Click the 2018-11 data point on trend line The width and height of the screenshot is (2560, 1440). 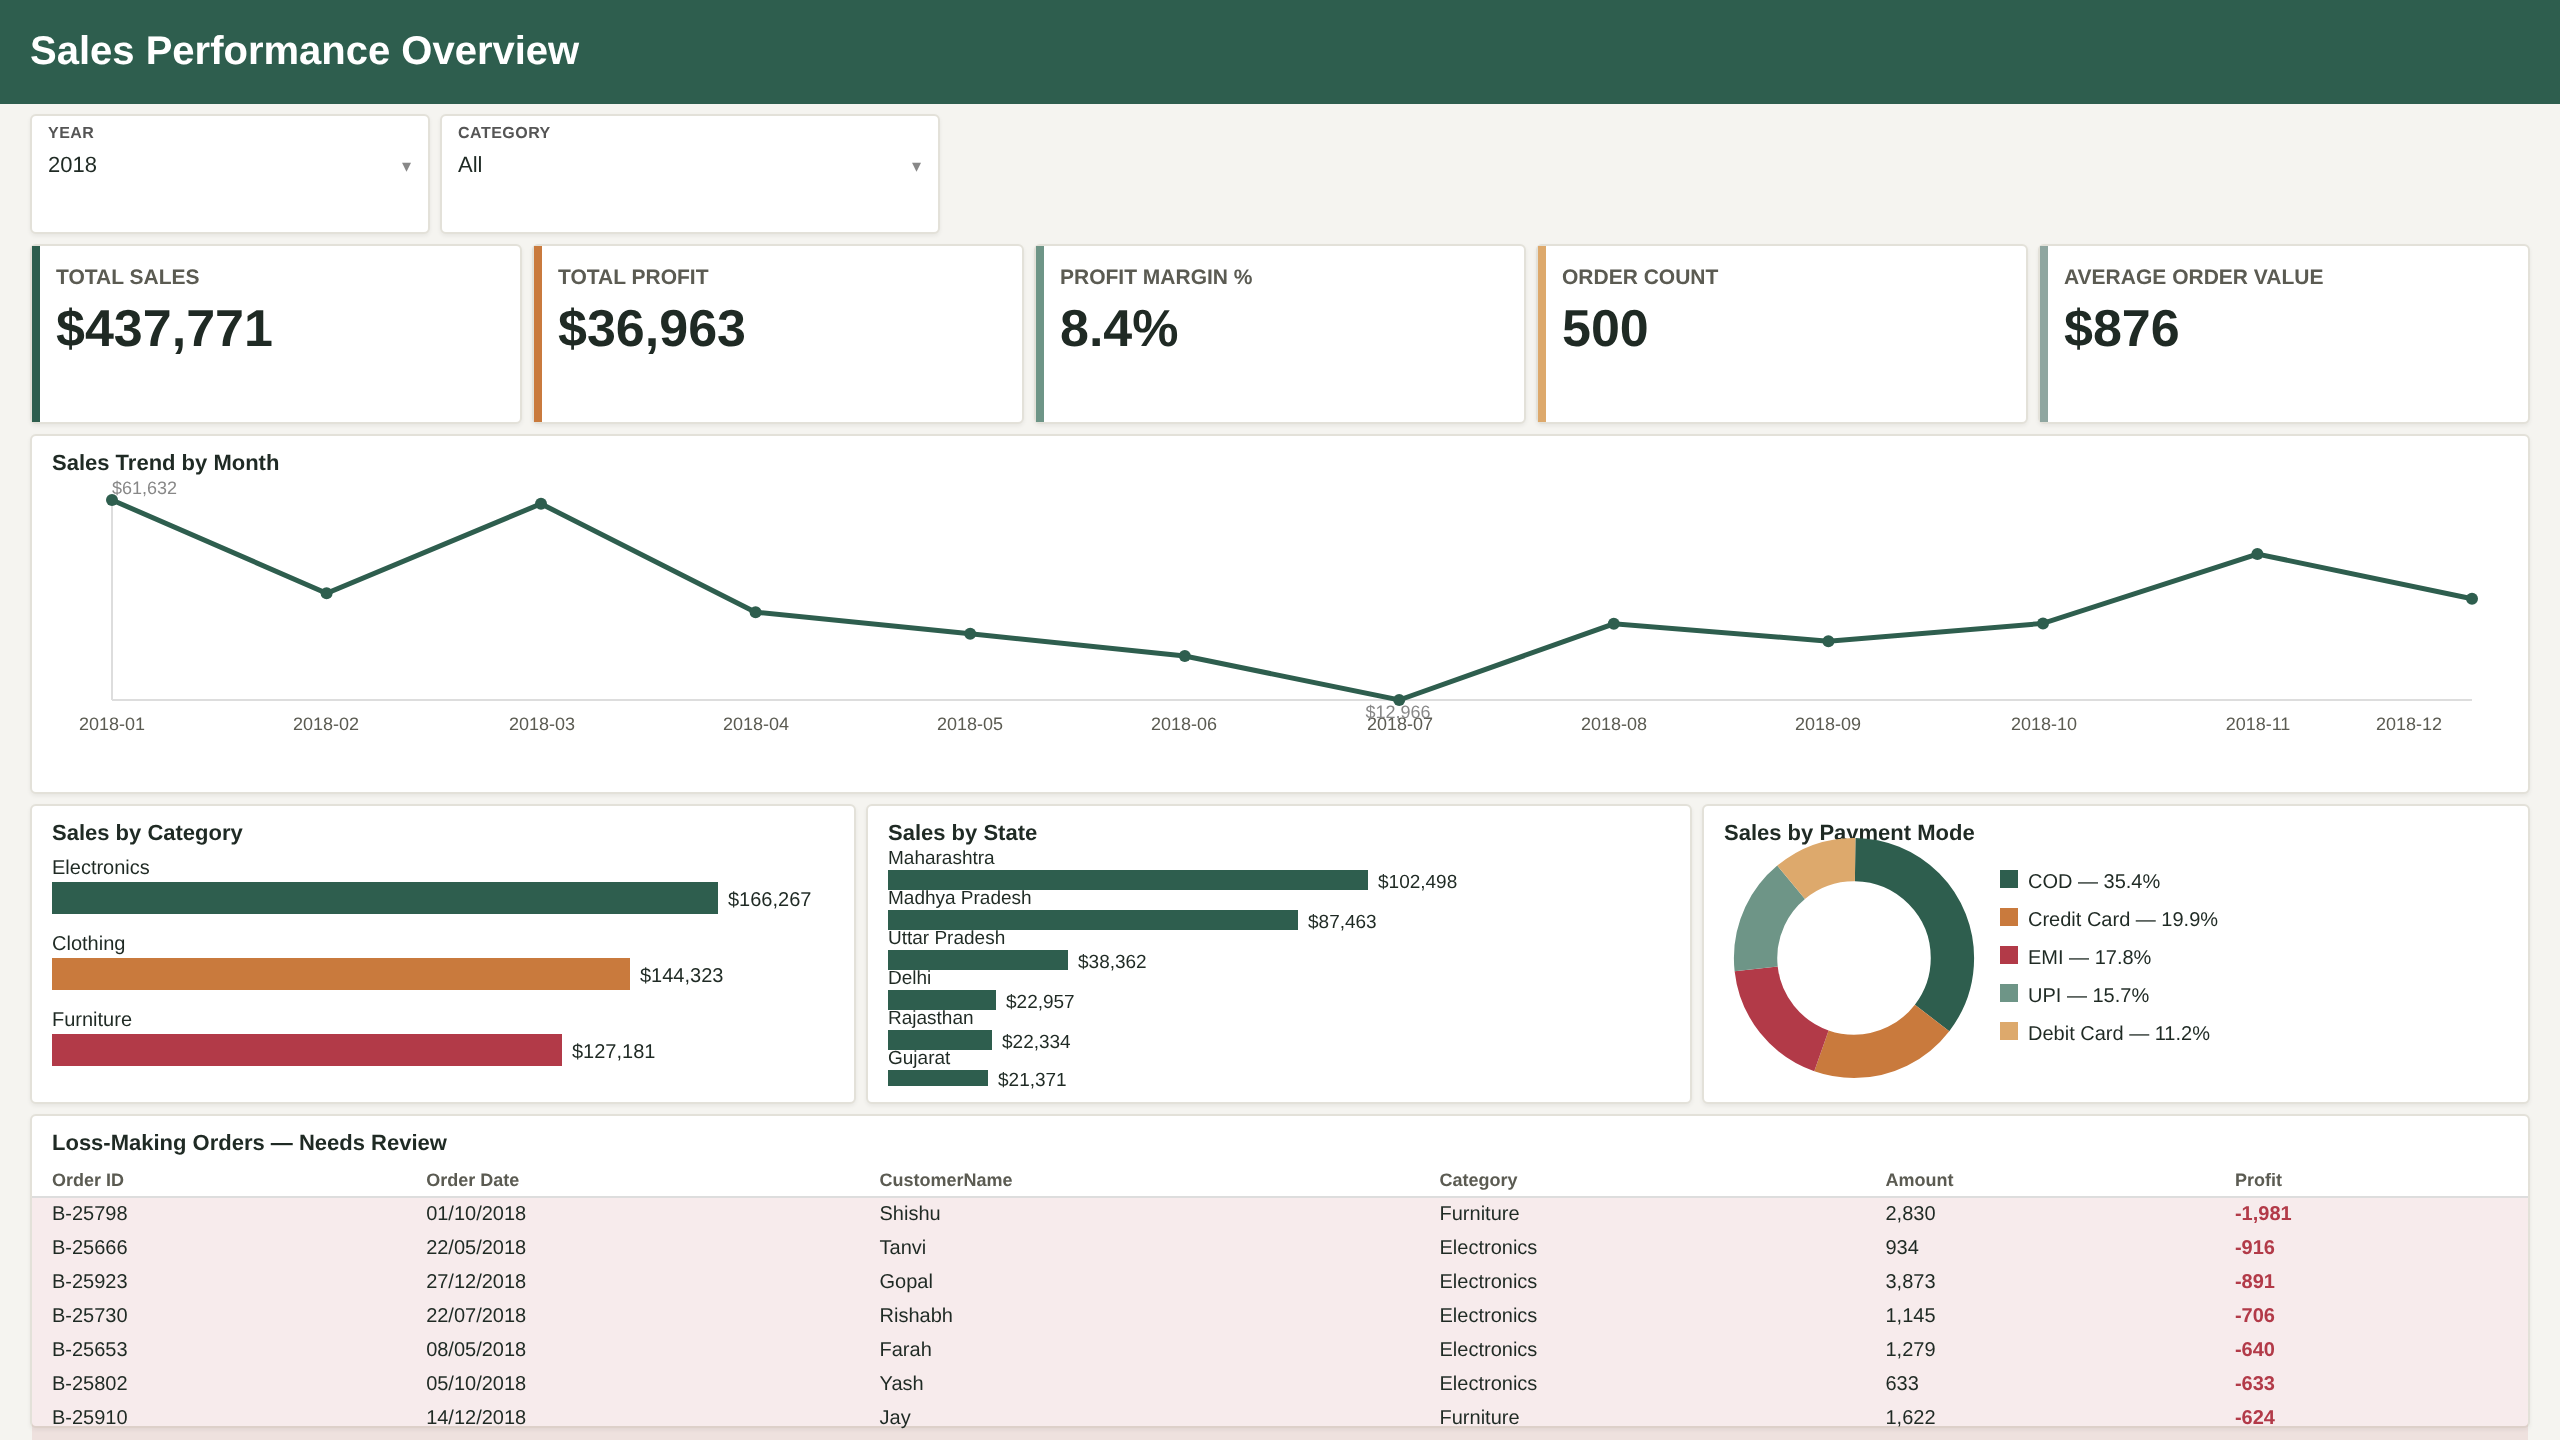(x=2257, y=554)
